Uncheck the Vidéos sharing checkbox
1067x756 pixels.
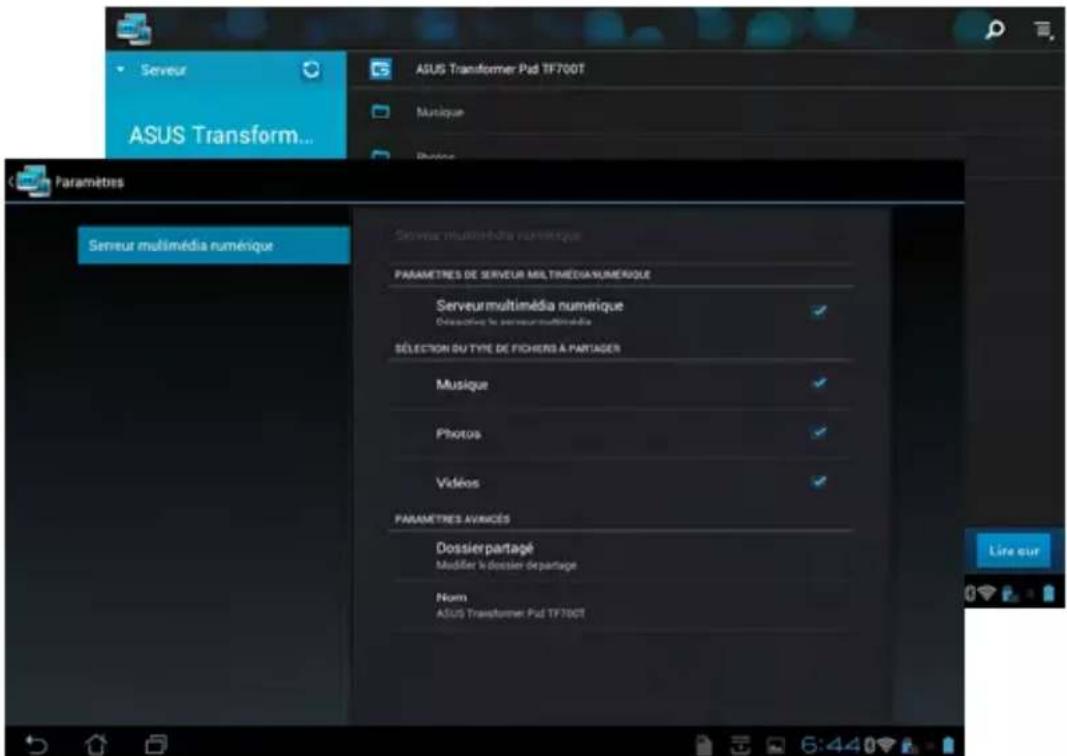(x=819, y=482)
